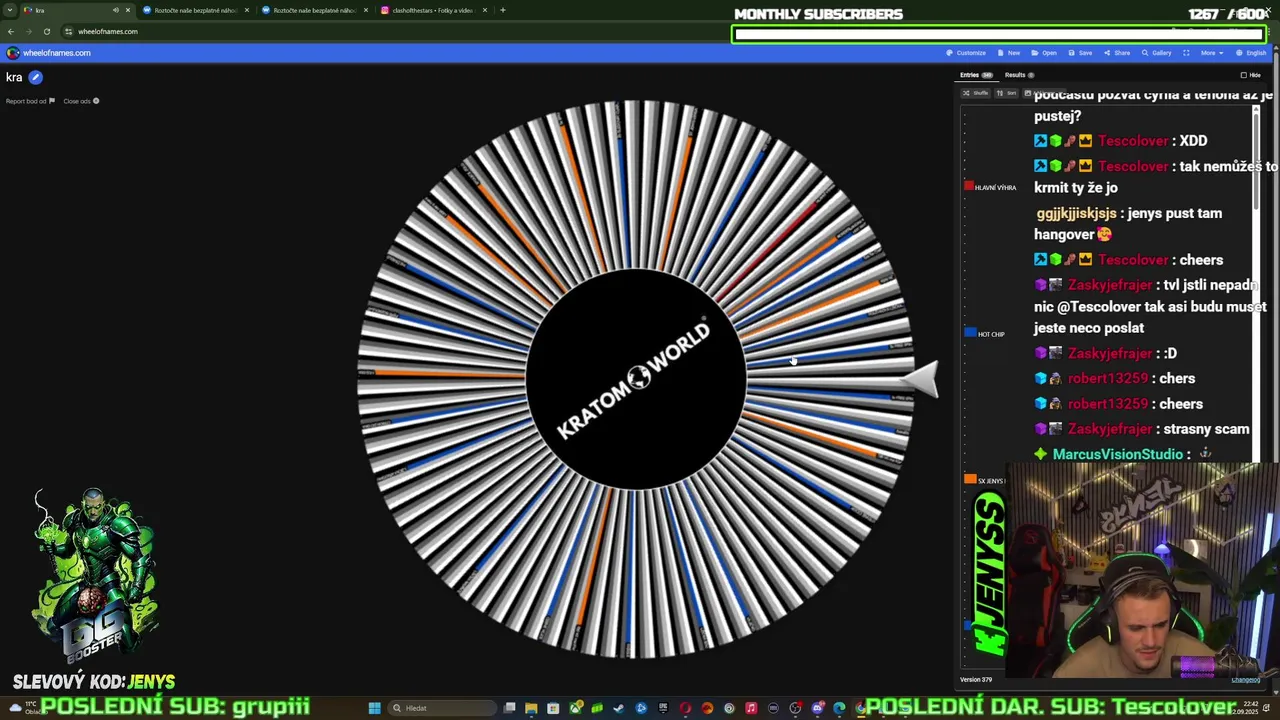Click the Version 379 text

click(976, 680)
